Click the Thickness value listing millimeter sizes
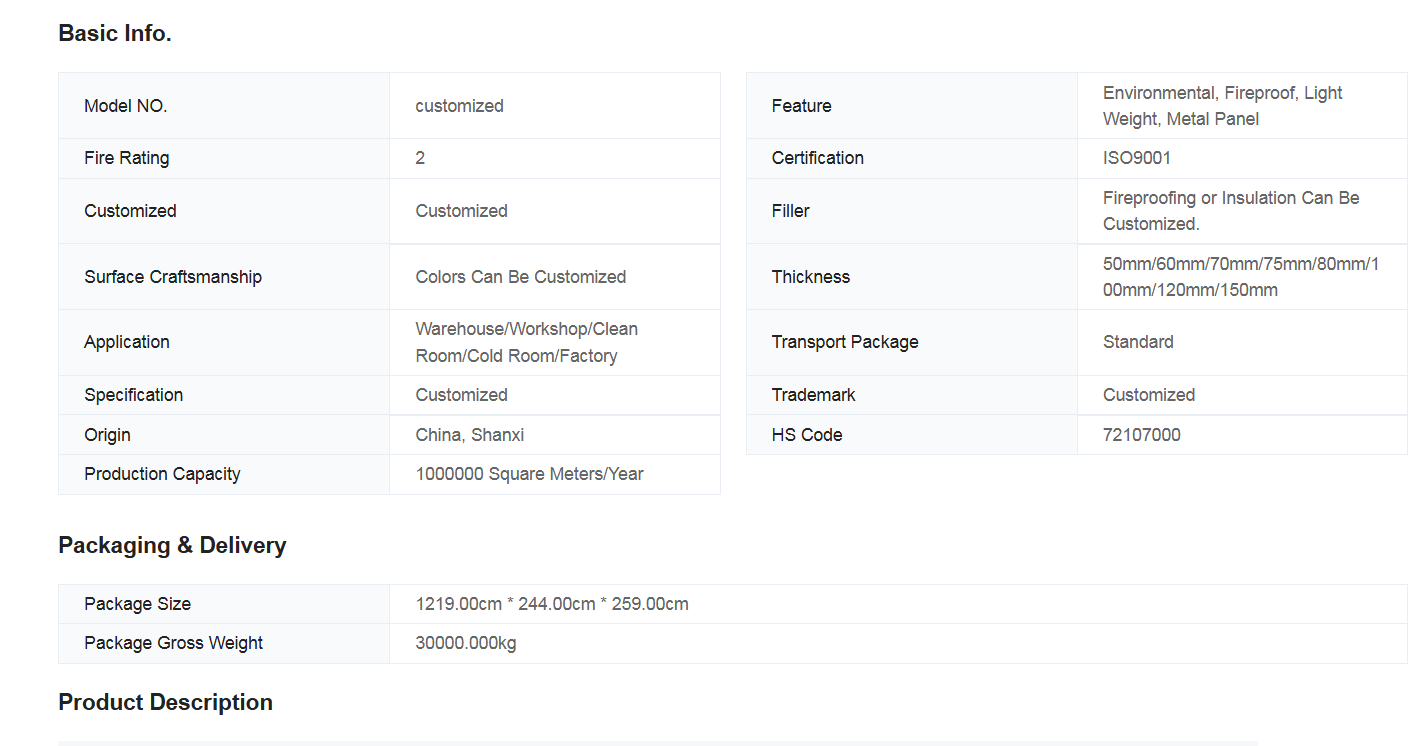Screen dimensions: 1415x746 (x=1241, y=277)
